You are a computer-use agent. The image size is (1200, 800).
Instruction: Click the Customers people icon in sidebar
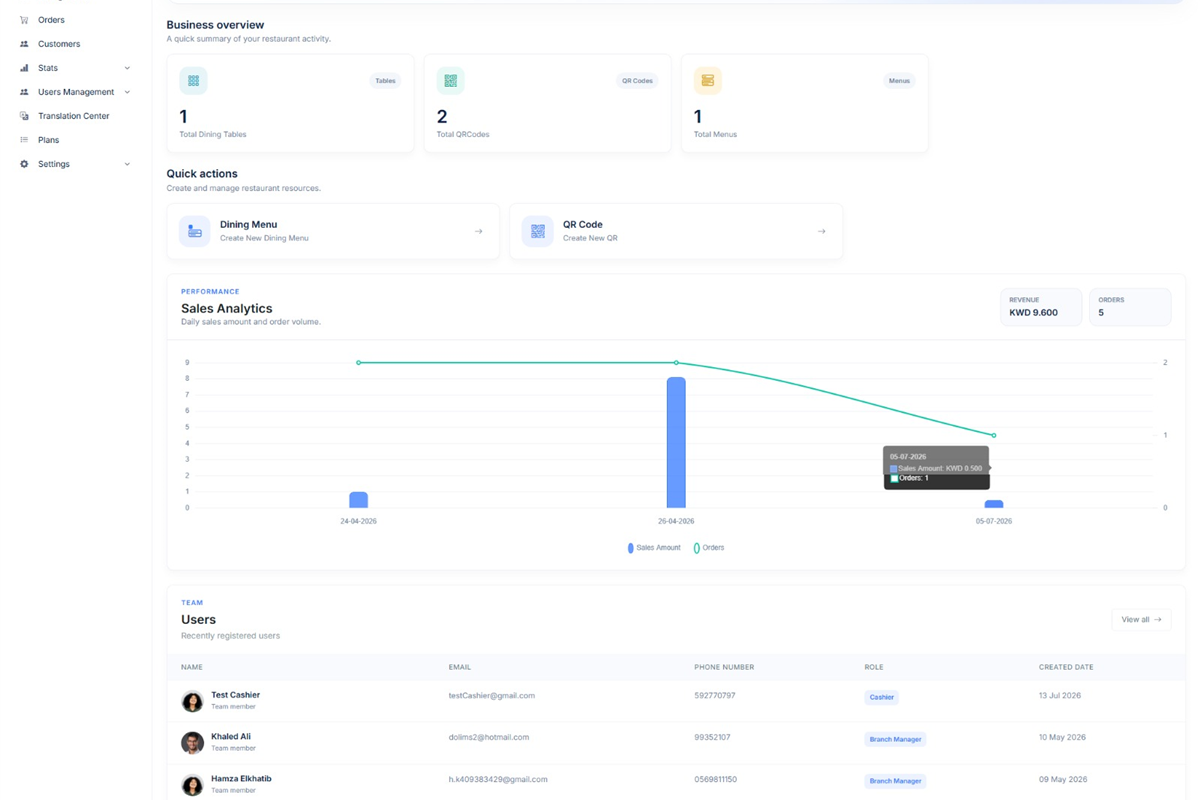pos(24,44)
